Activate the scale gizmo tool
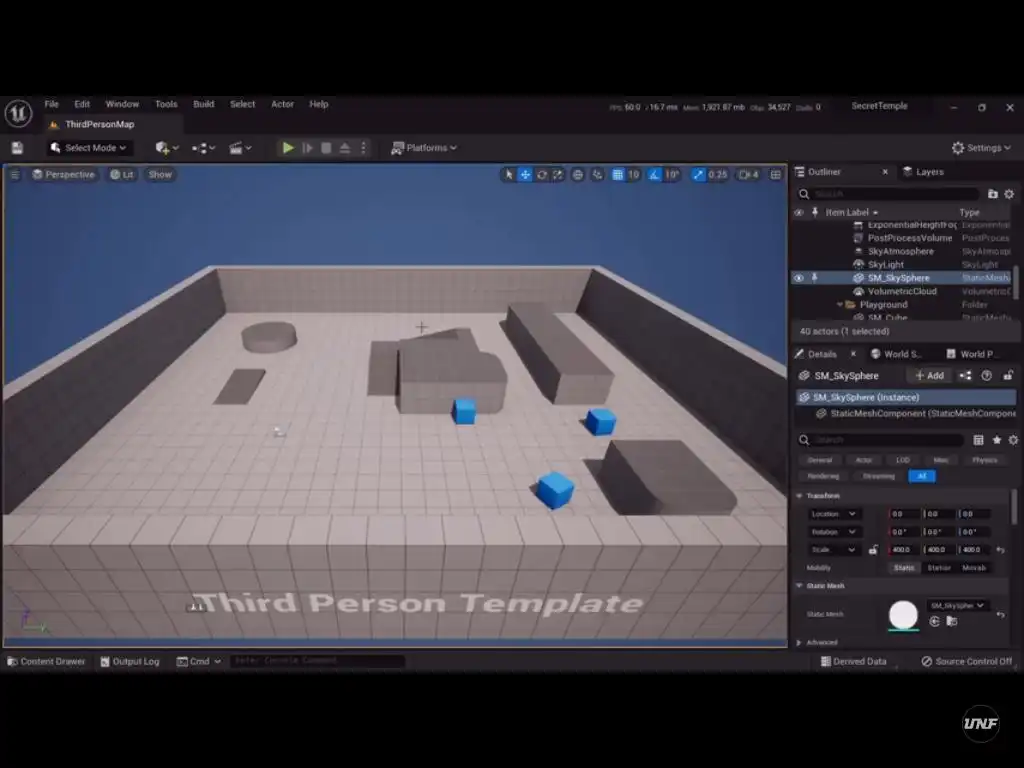The image size is (1024, 768). (x=558, y=174)
